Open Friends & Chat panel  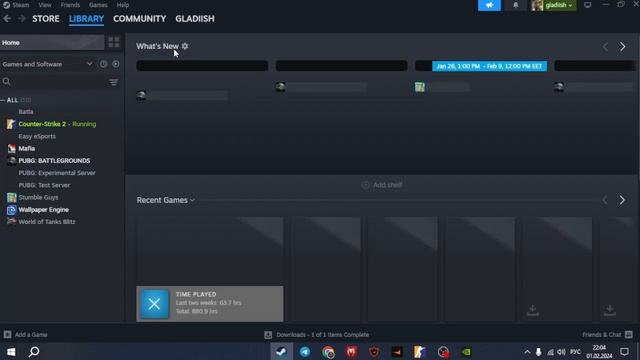607,335
